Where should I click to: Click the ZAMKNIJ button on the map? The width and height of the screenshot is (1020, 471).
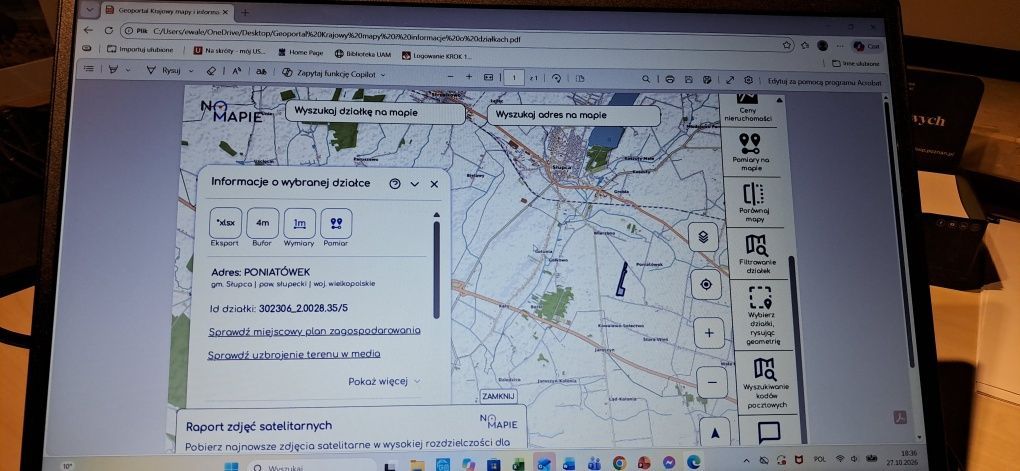(x=498, y=396)
